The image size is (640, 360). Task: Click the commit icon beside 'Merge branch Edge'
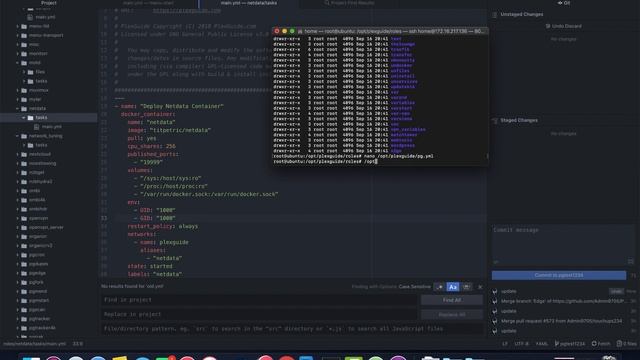[495, 301]
